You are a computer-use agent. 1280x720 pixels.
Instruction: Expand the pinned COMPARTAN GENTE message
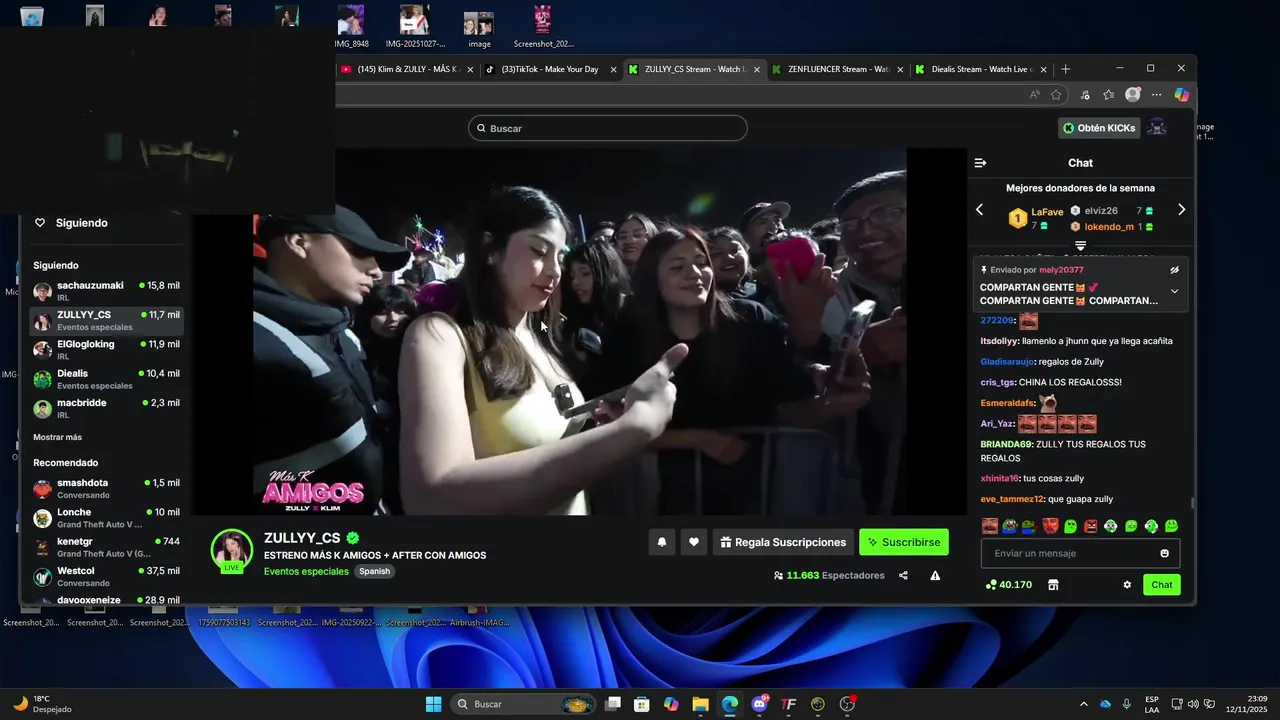coord(1175,291)
